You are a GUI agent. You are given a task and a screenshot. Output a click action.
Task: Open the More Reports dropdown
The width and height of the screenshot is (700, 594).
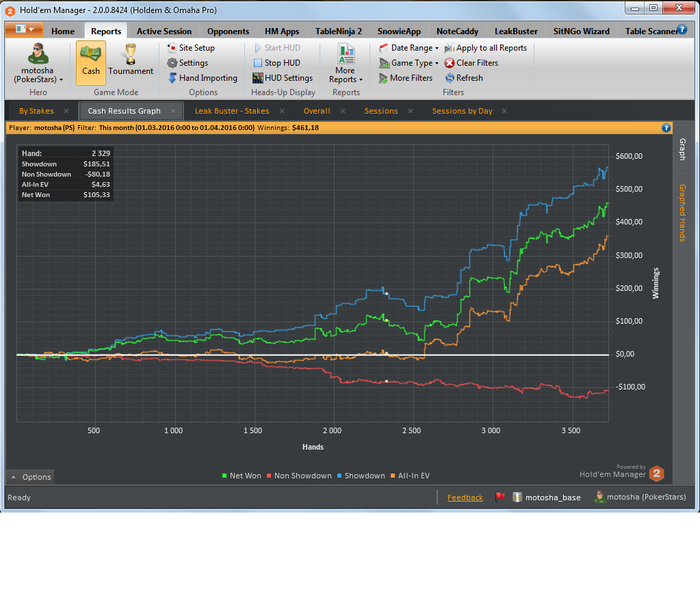[x=346, y=63]
